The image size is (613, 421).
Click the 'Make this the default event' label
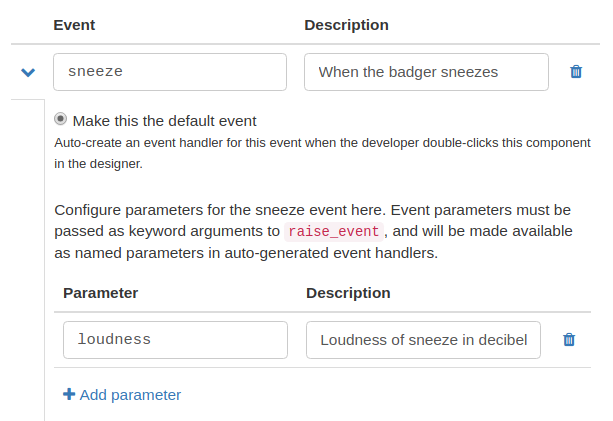coord(165,121)
